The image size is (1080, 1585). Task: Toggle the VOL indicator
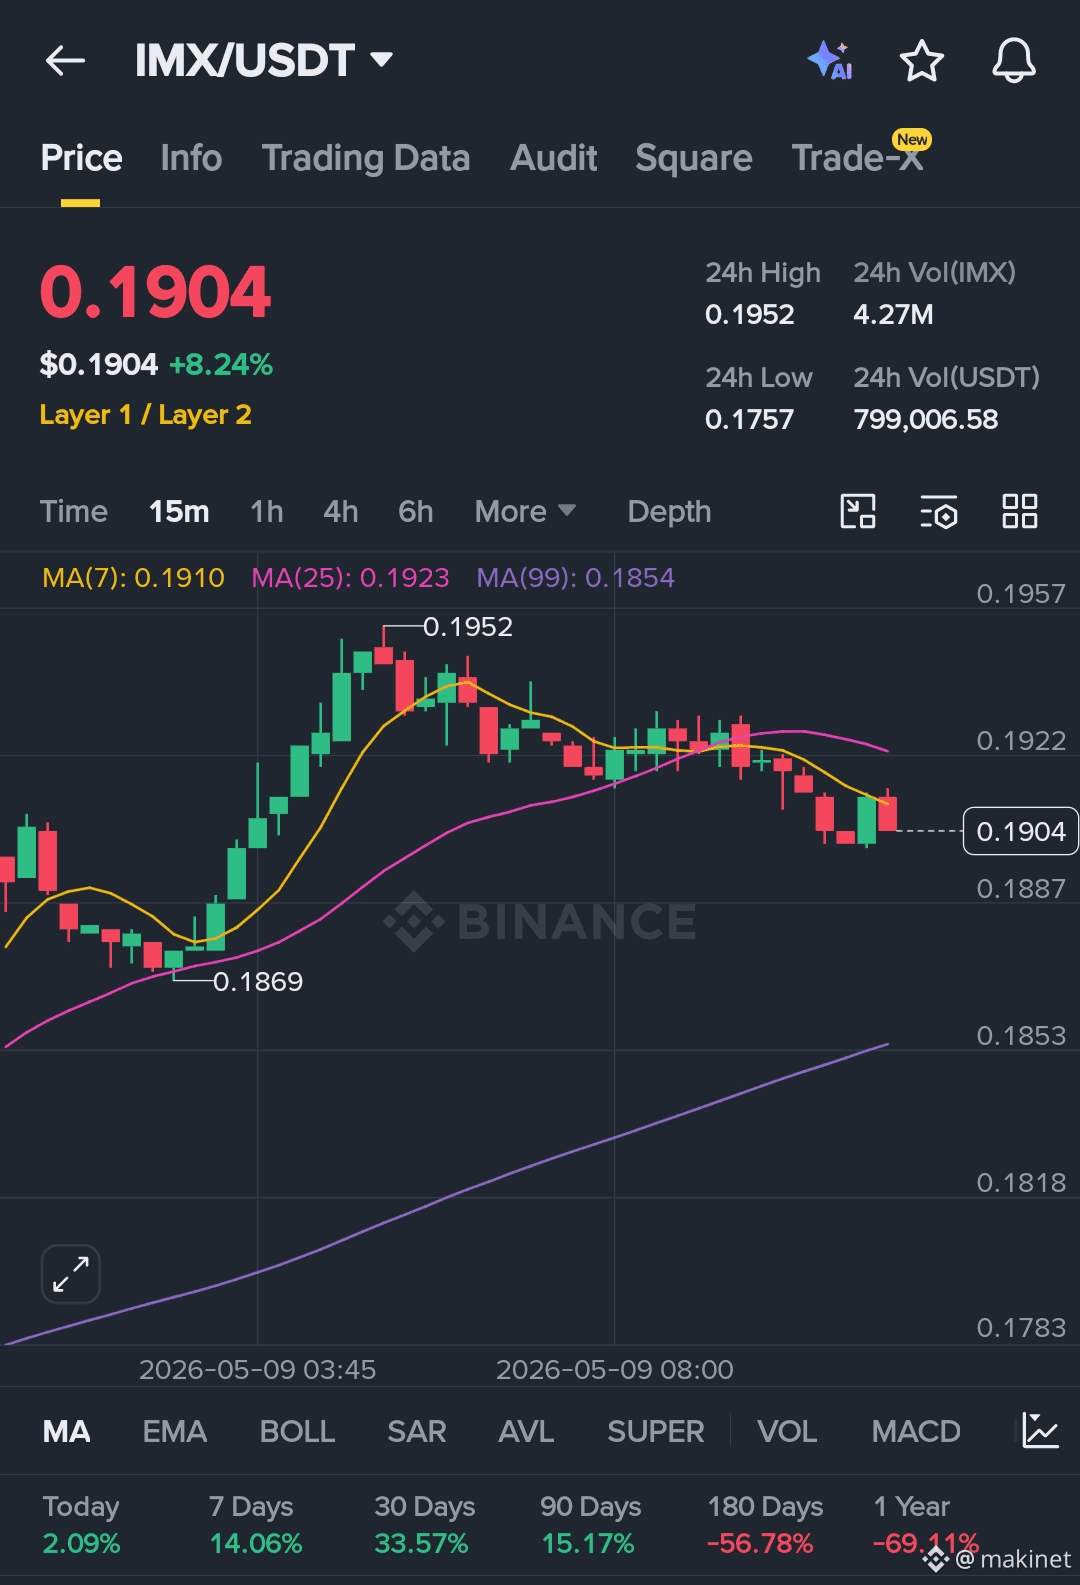click(x=787, y=1432)
